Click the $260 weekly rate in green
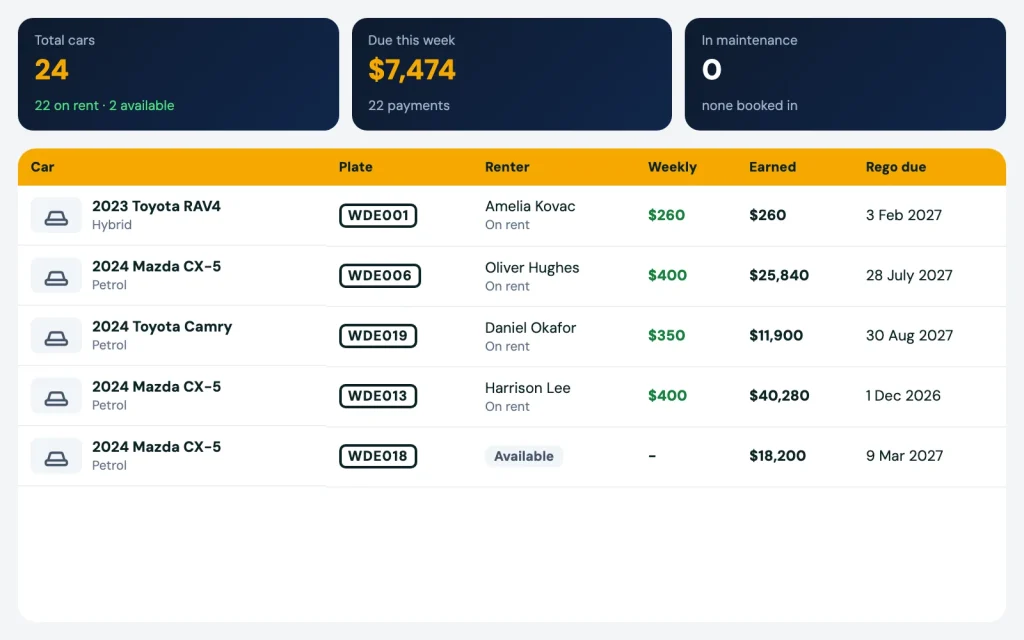Screen dimensions: 1024x640 (x=666, y=216)
